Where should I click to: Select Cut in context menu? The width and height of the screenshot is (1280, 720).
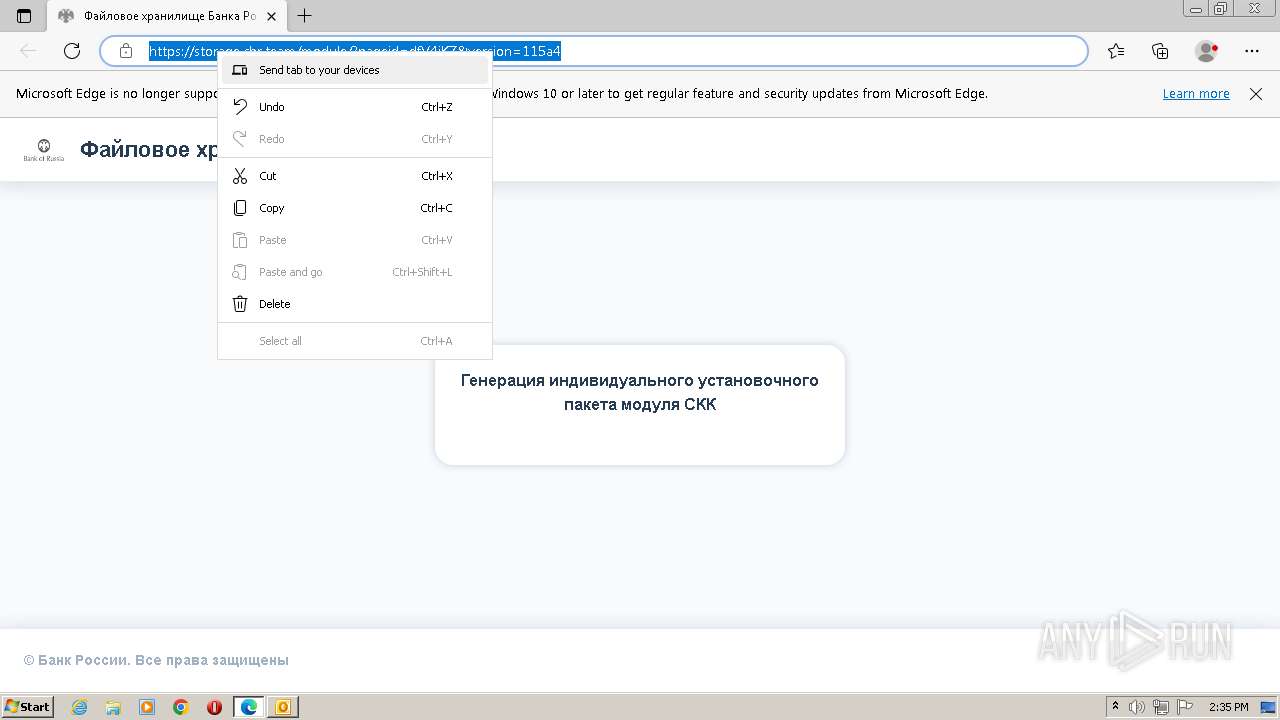[x=355, y=176]
